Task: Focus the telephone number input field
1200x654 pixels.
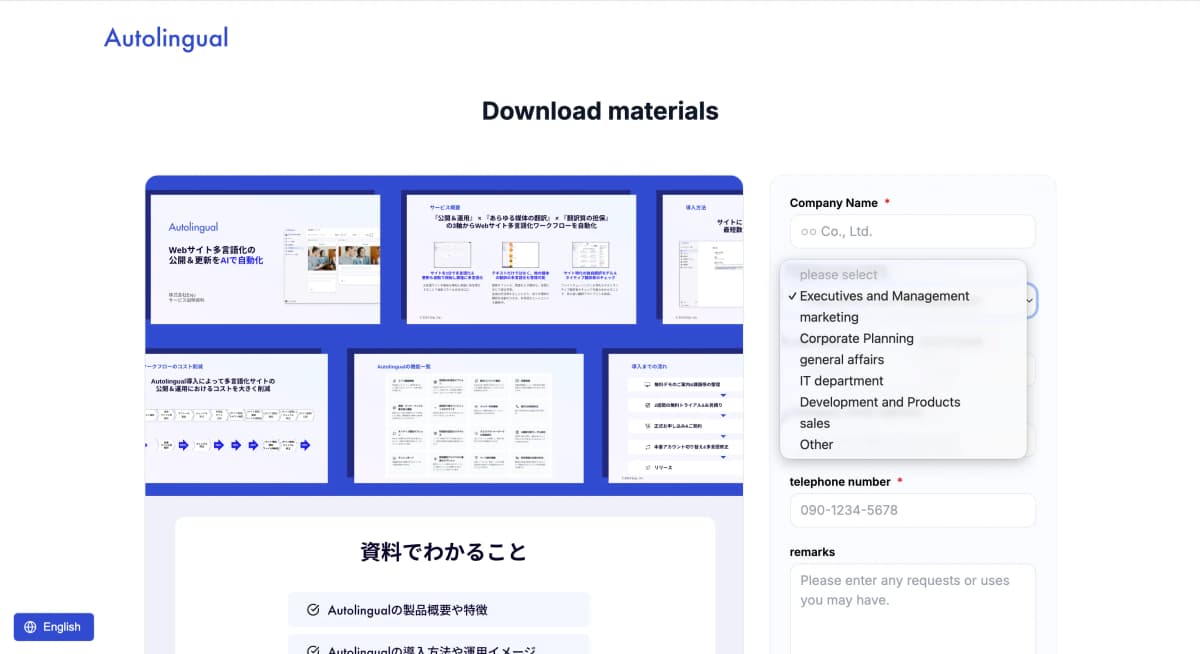Action: pos(912,510)
